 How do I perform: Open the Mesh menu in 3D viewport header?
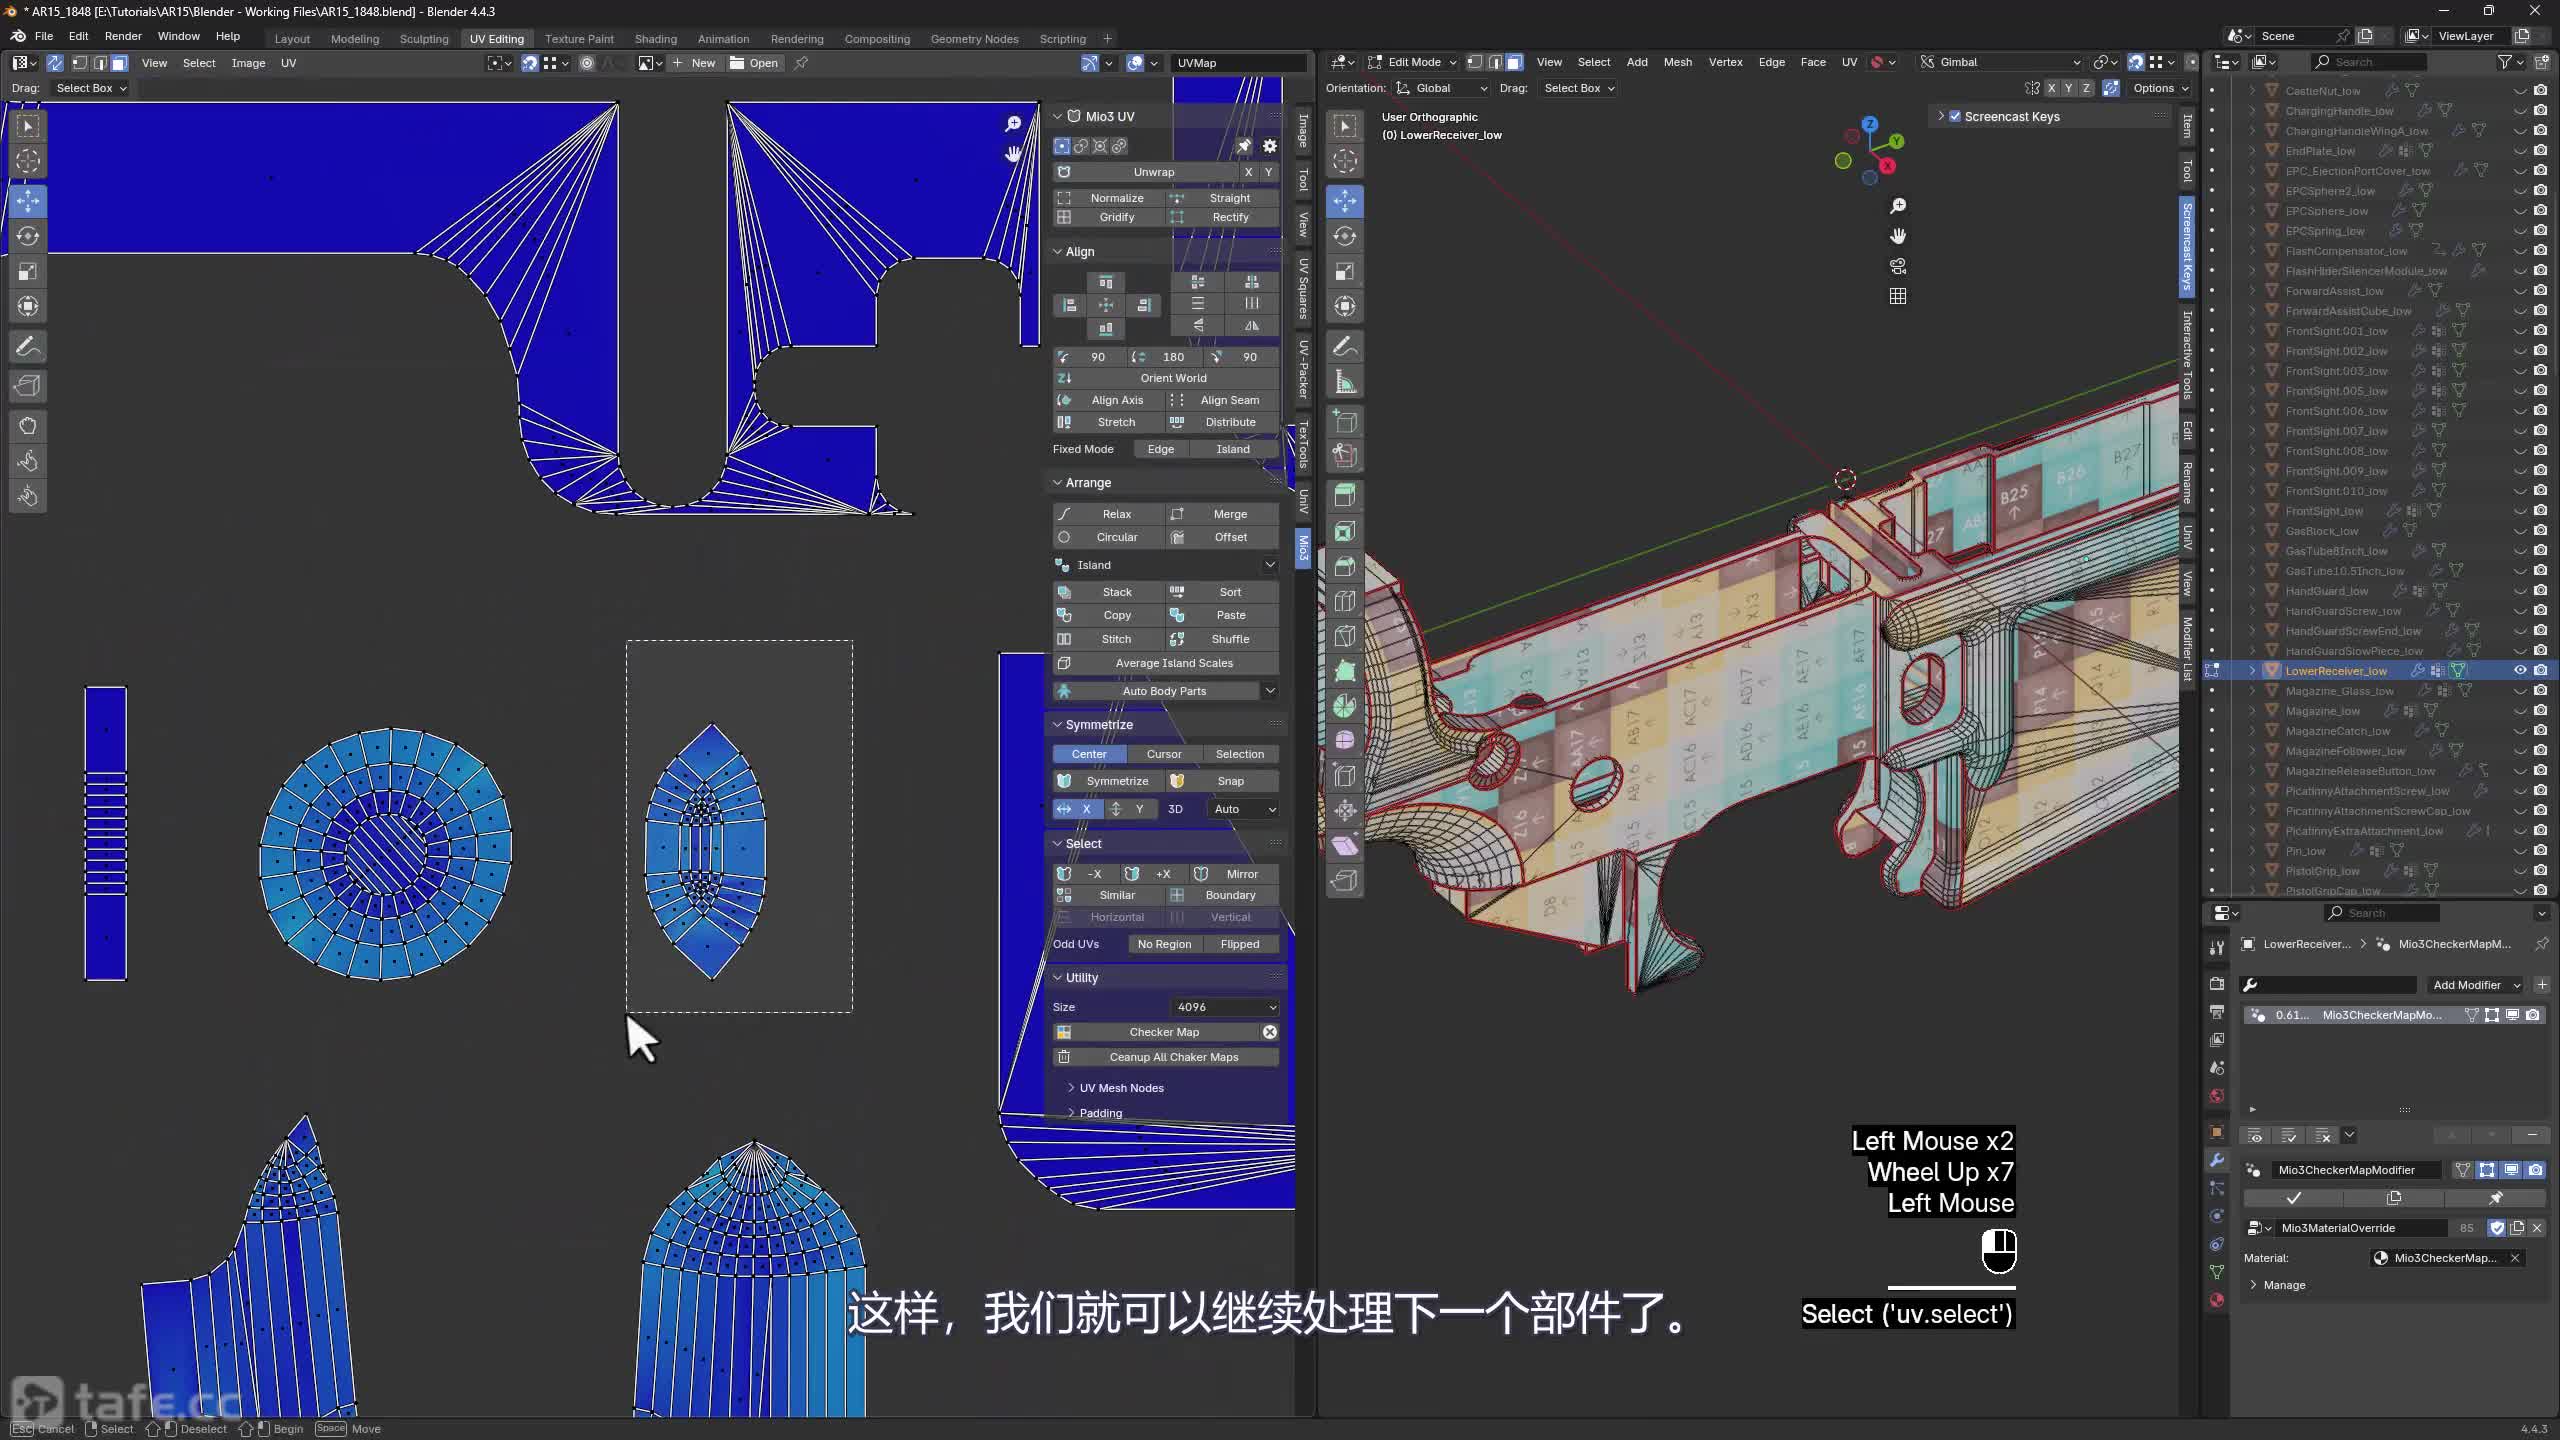(x=1677, y=62)
